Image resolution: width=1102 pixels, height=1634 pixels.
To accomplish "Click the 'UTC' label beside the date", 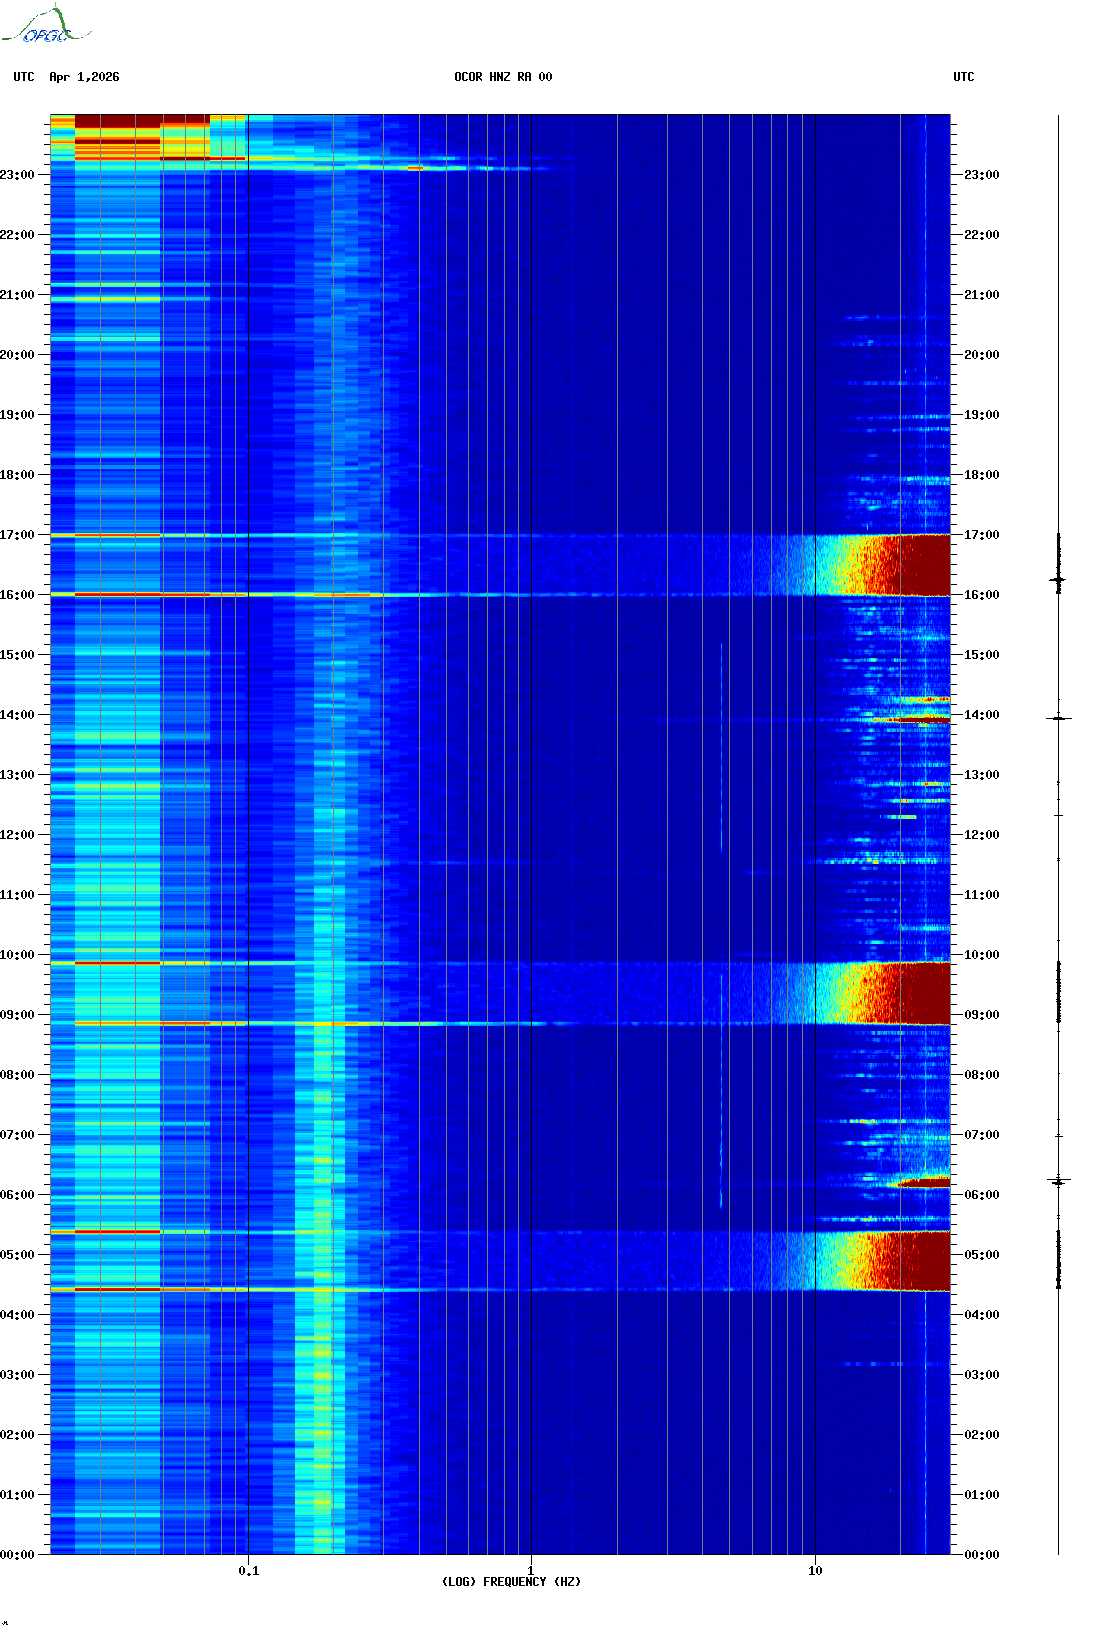I will pyautogui.click(x=24, y=77).
